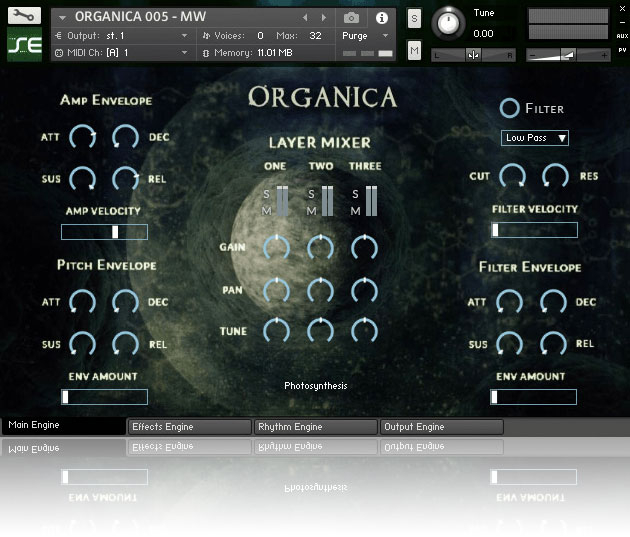The height and width of the screenshot is (537, 630).
Task: Switch to the Effects Engine tab
Action: coord(189,427)
